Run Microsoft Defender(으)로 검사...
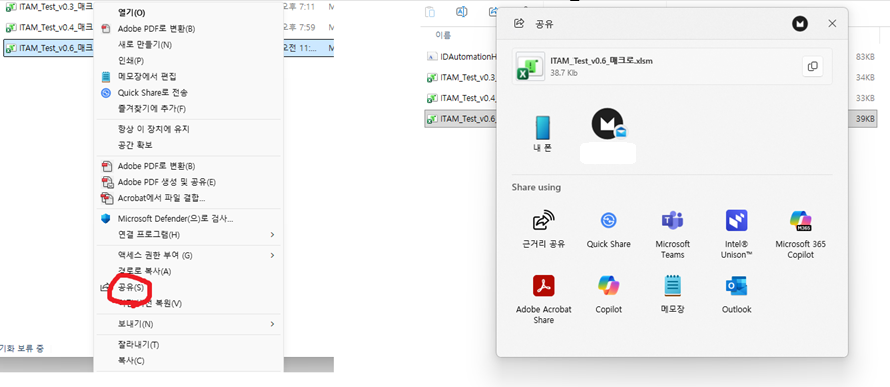 pos(175,218)
